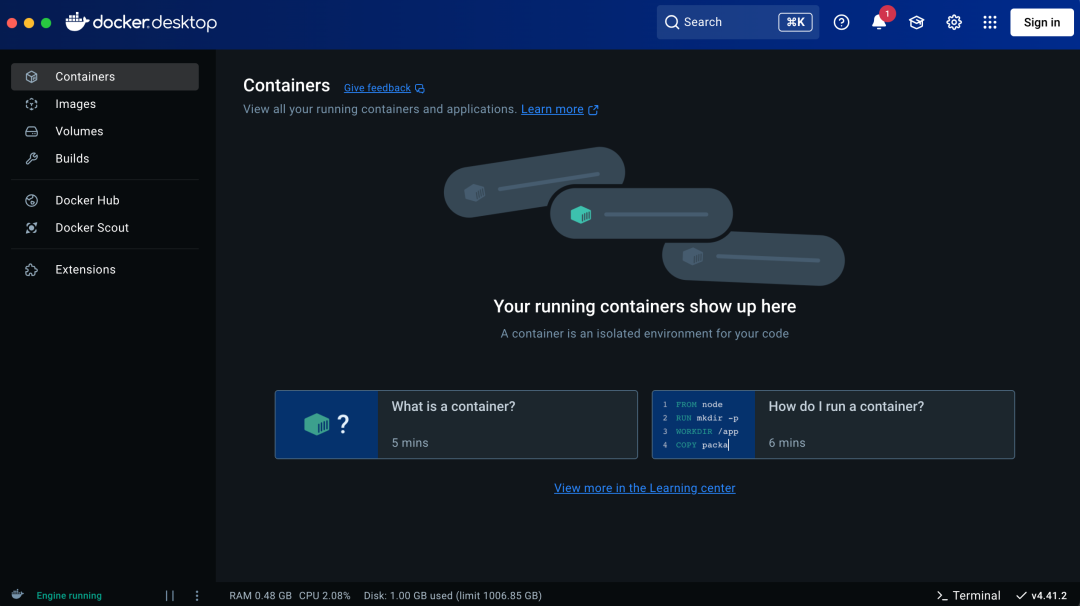Click the Volumes drive icon in sidebar
The height and width of the screenshot is (606, 1080).
tap(32, 132)
